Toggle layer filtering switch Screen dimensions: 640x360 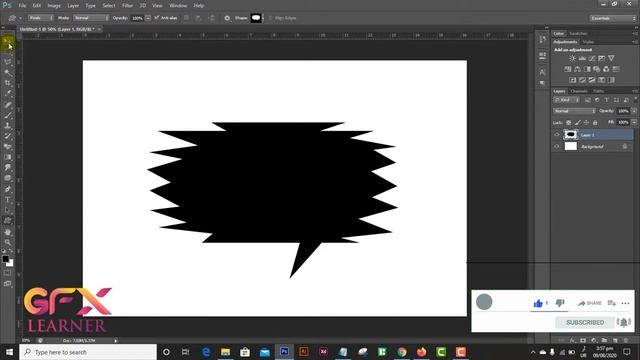635,100
